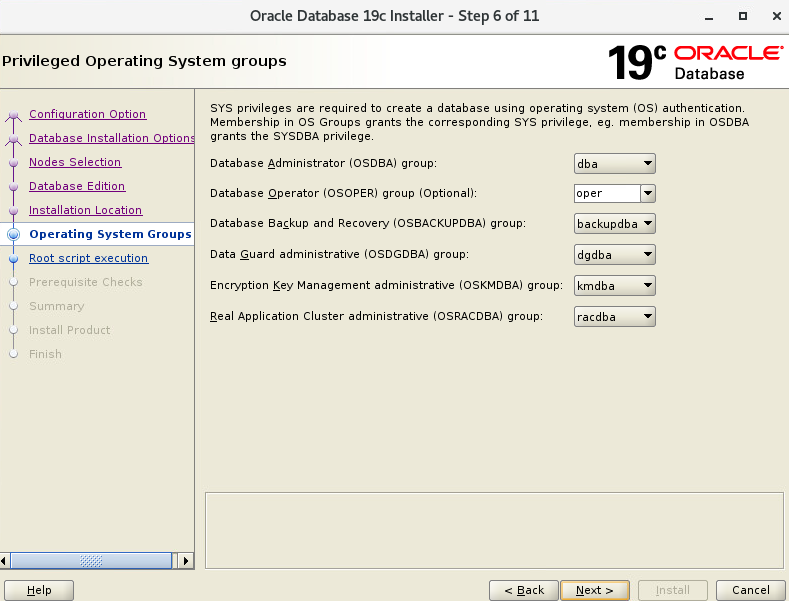Open the Installation Location step

coord(85,210)
